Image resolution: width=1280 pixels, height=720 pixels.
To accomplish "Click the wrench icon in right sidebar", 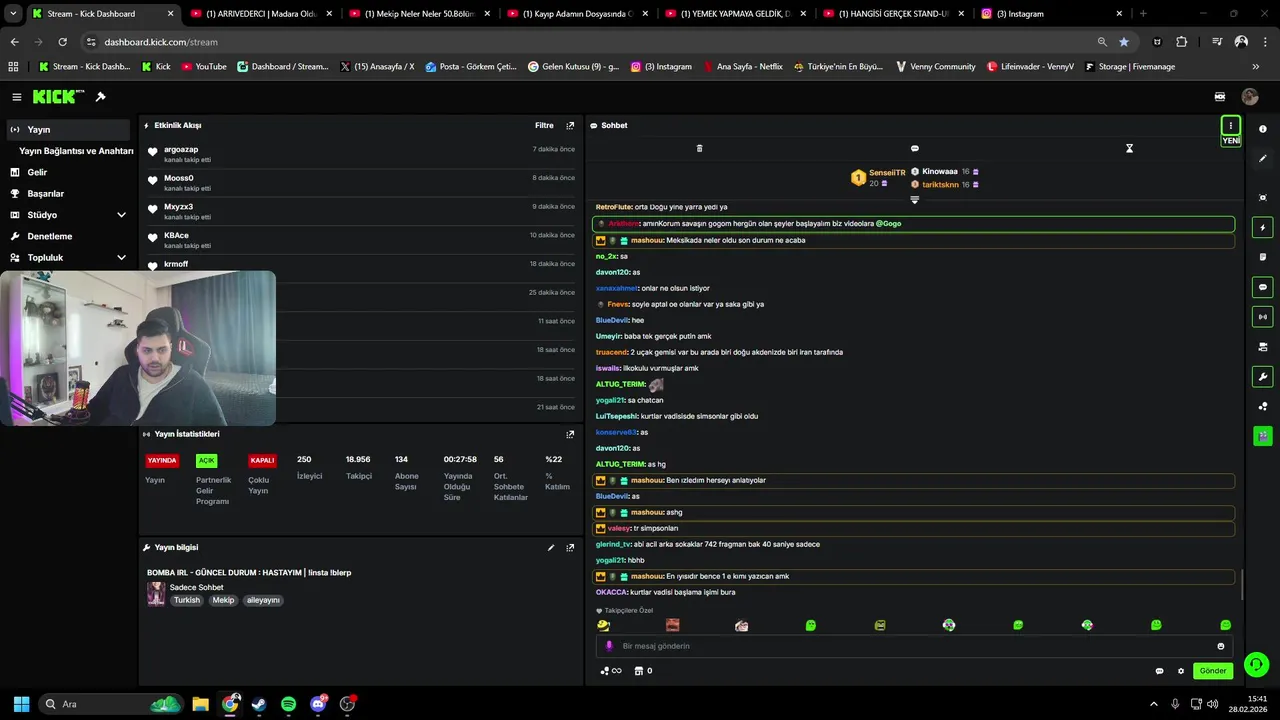I will [x=1263, y=377].
